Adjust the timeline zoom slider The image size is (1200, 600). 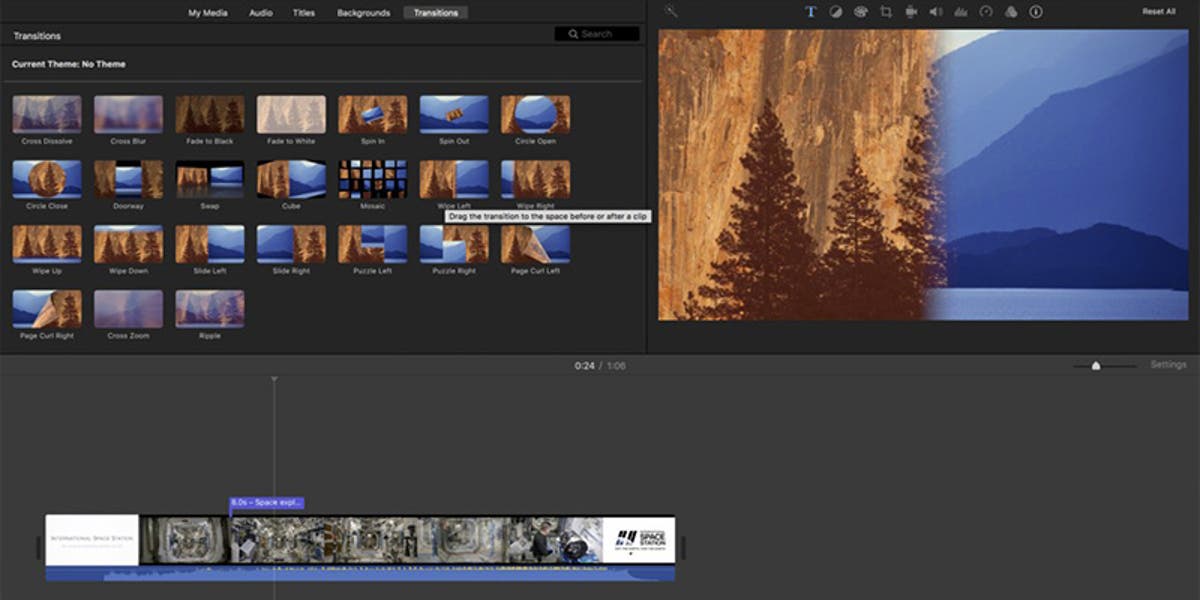click(x=1096, y=366)
